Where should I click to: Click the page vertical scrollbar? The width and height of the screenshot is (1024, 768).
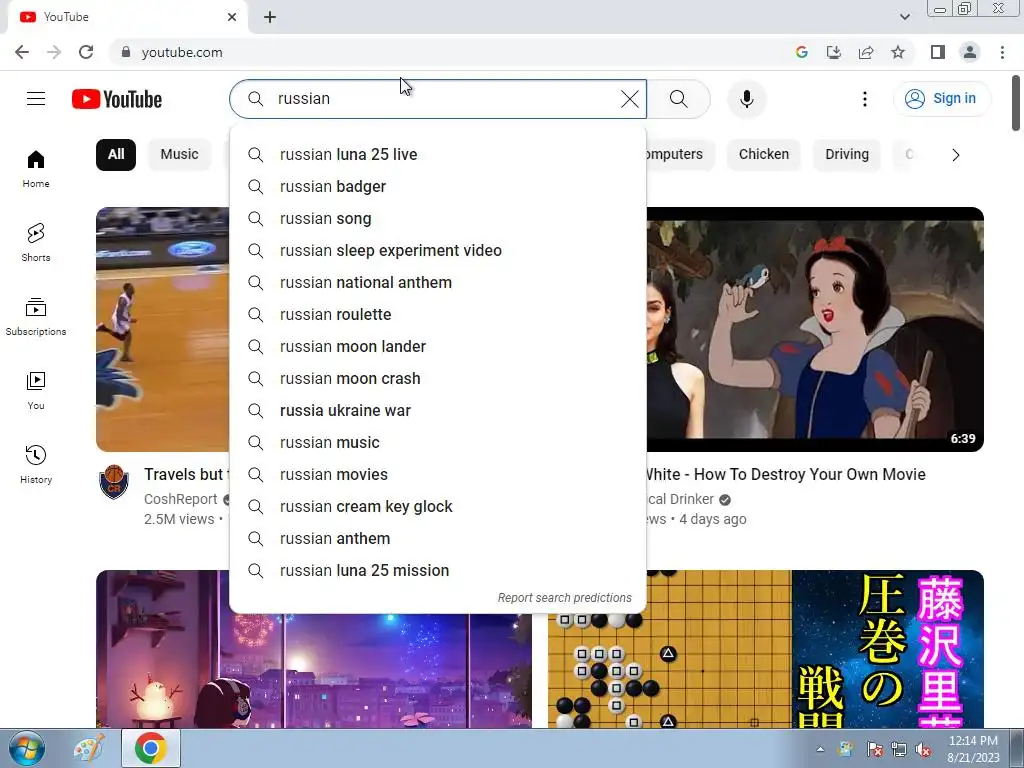click(x=1016, y=104)
